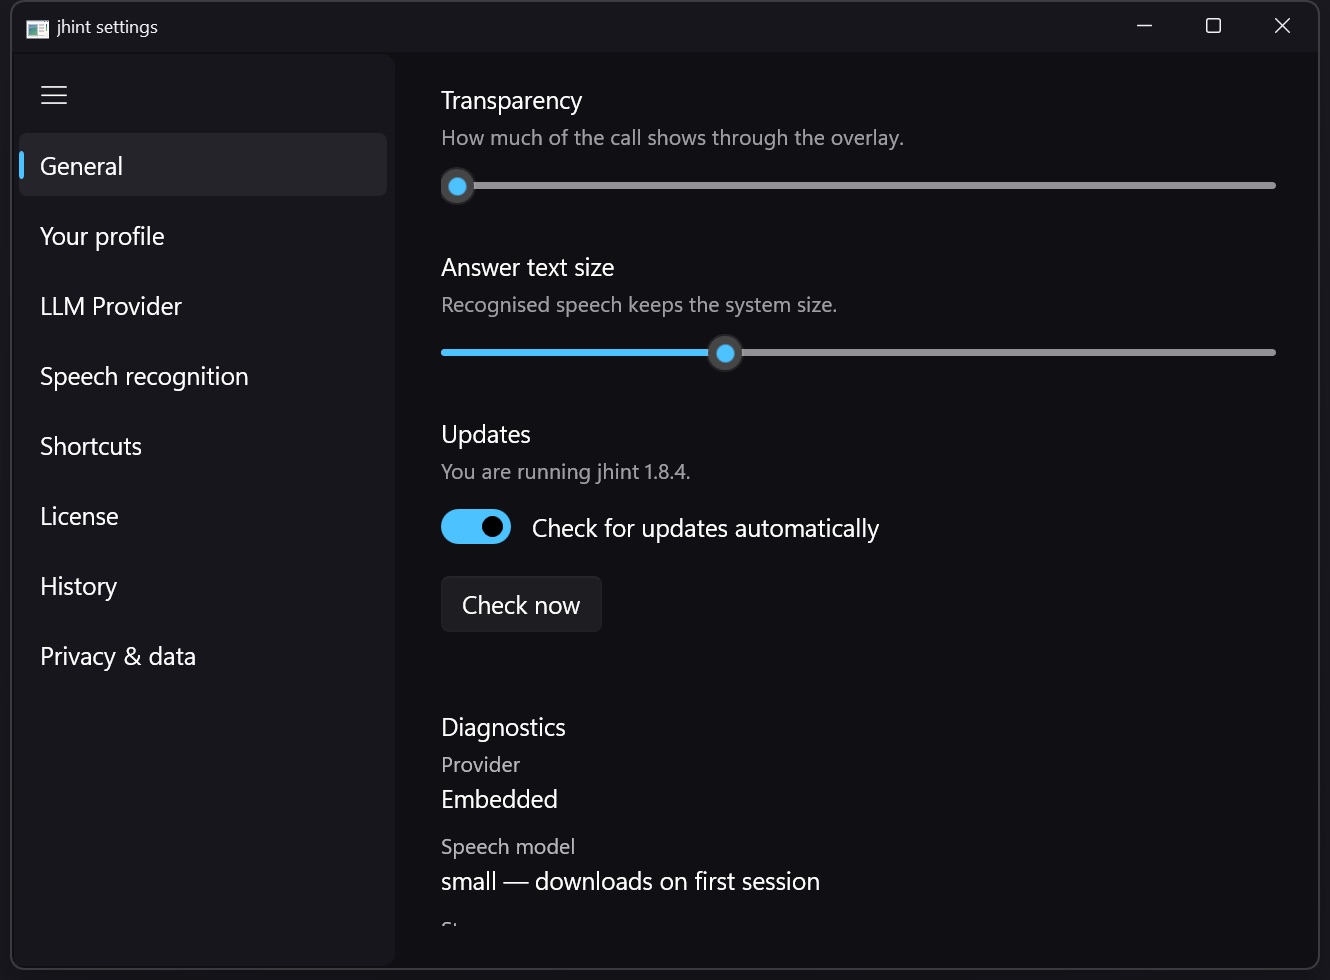Click 'small — downloads on first session' text
Screen dimensions: 1330x980
click(630, 881)
